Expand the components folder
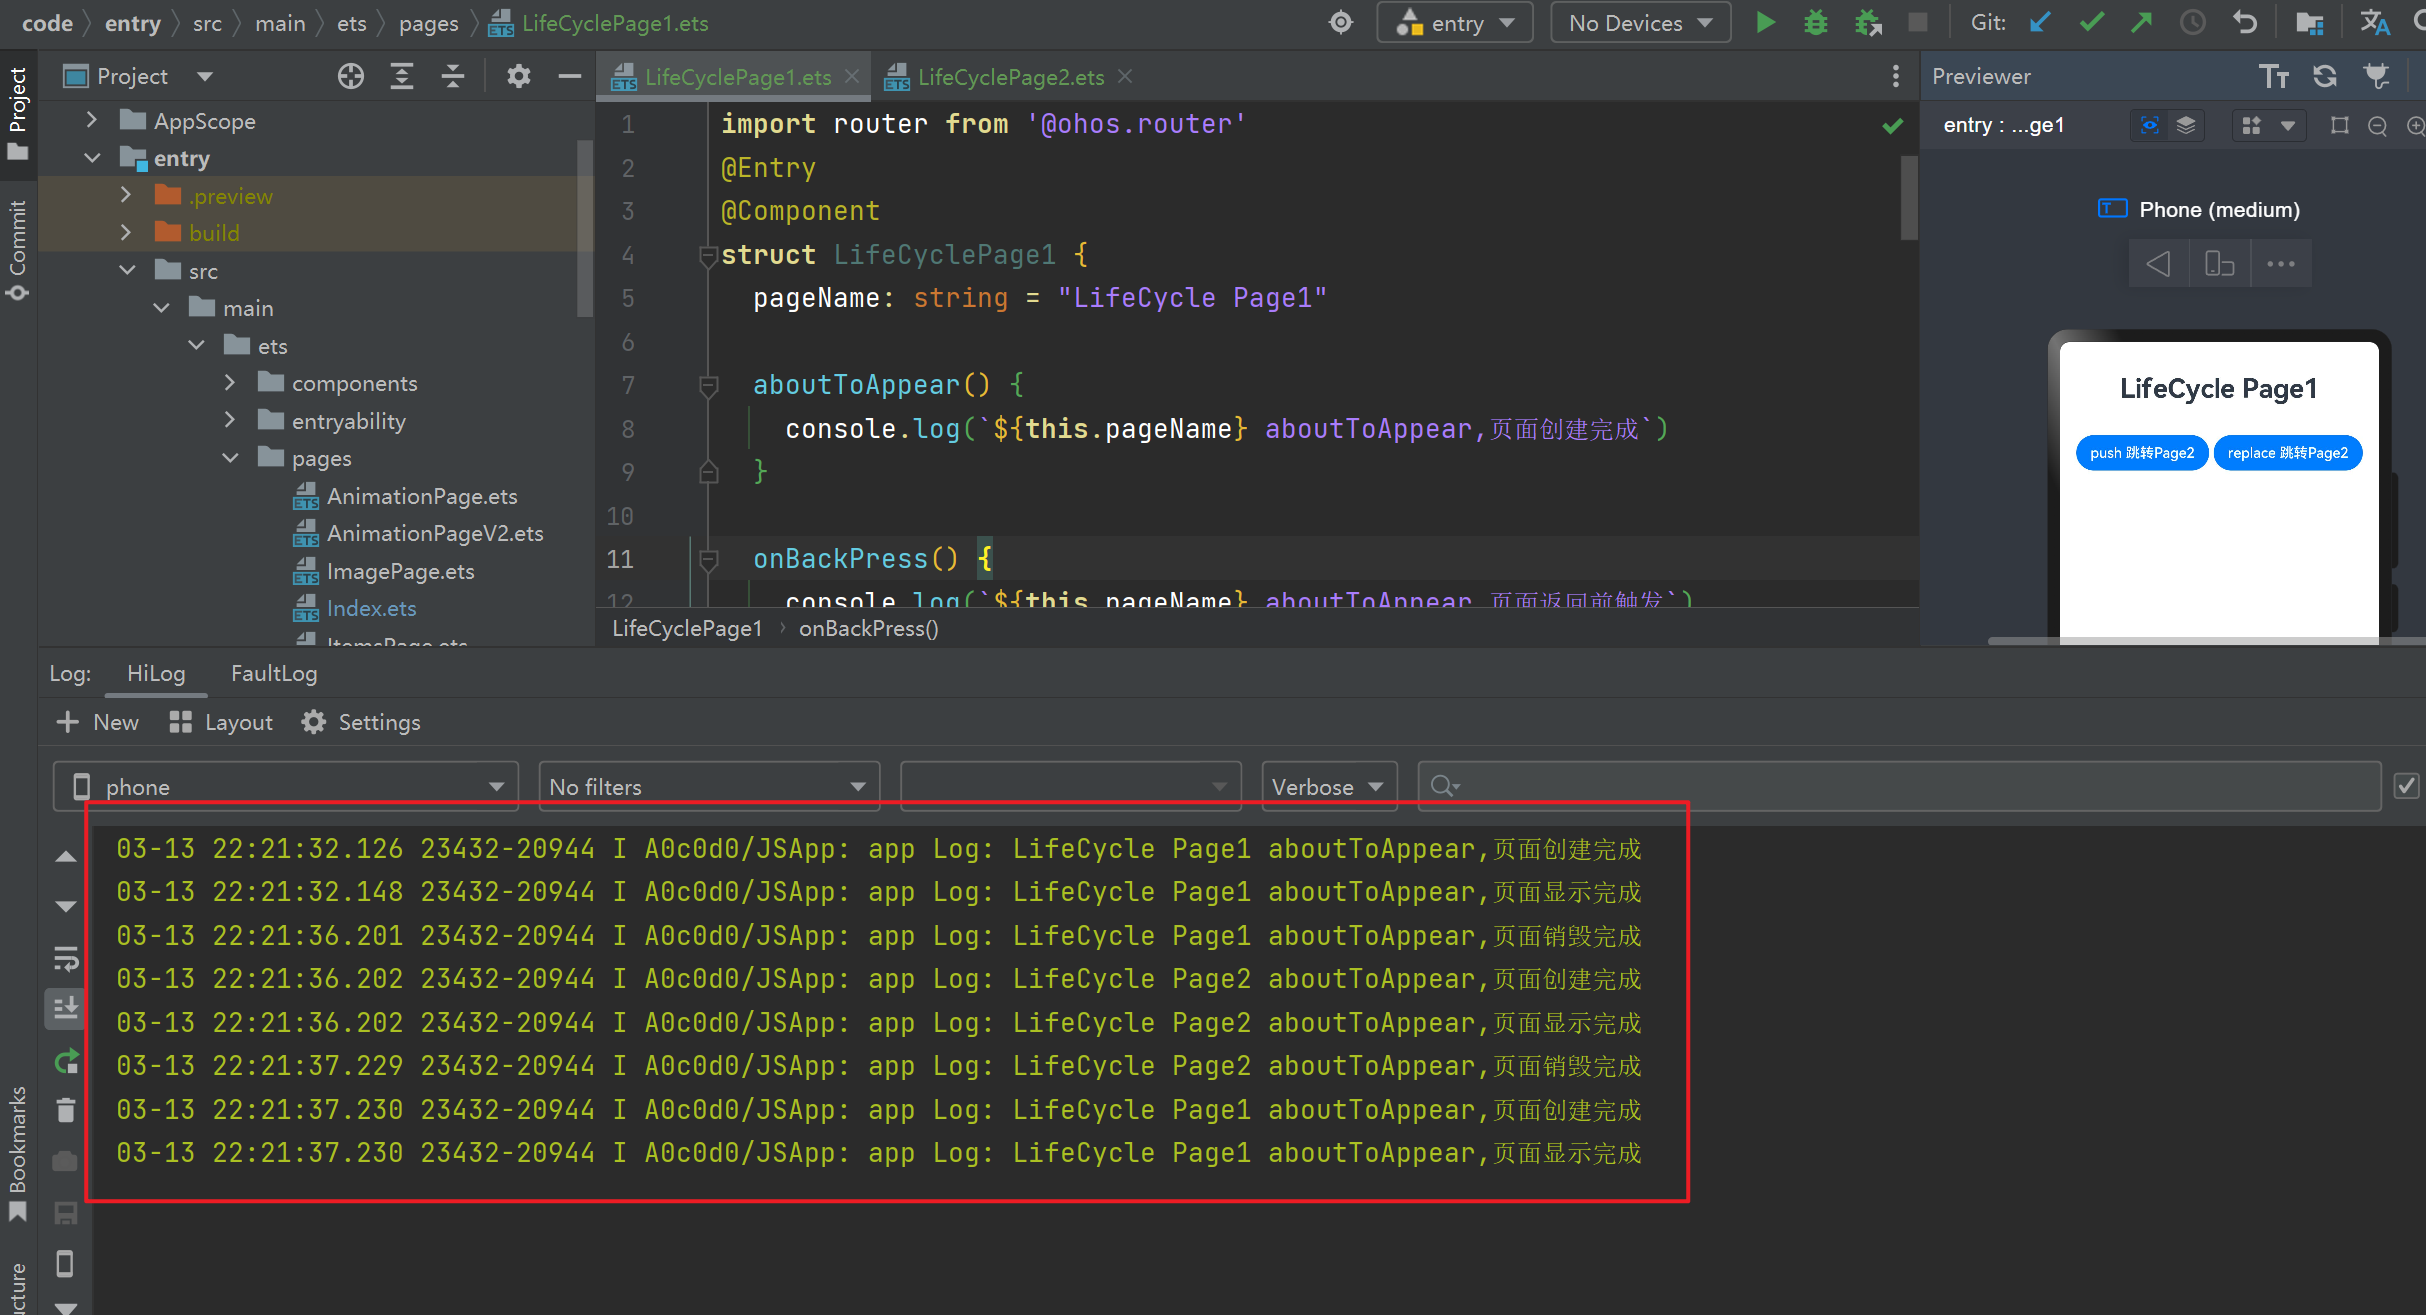Image resolution: width=2426 pixels, height=1315 pixels. pyautogui.click(x=230, y=383)
